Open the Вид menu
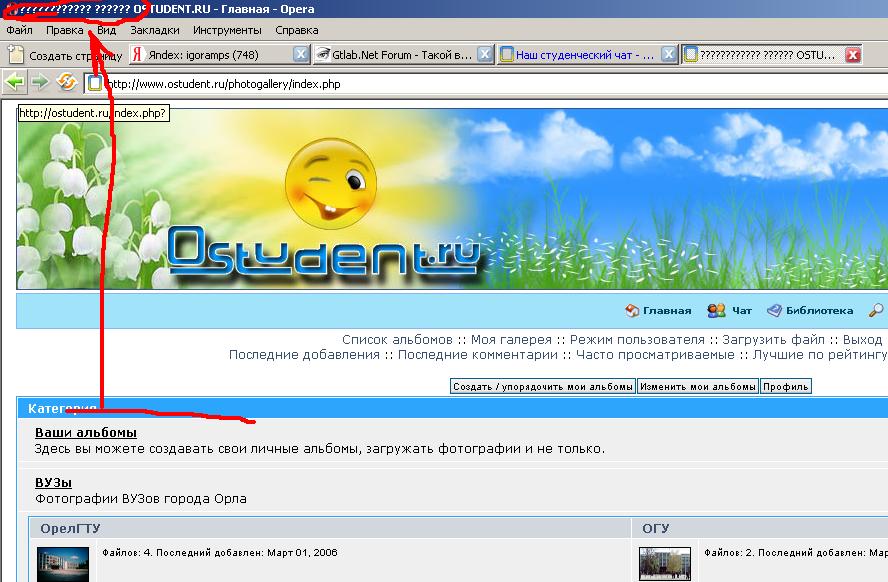This screenshot has width=888, height=582. (x=106, y=30)
